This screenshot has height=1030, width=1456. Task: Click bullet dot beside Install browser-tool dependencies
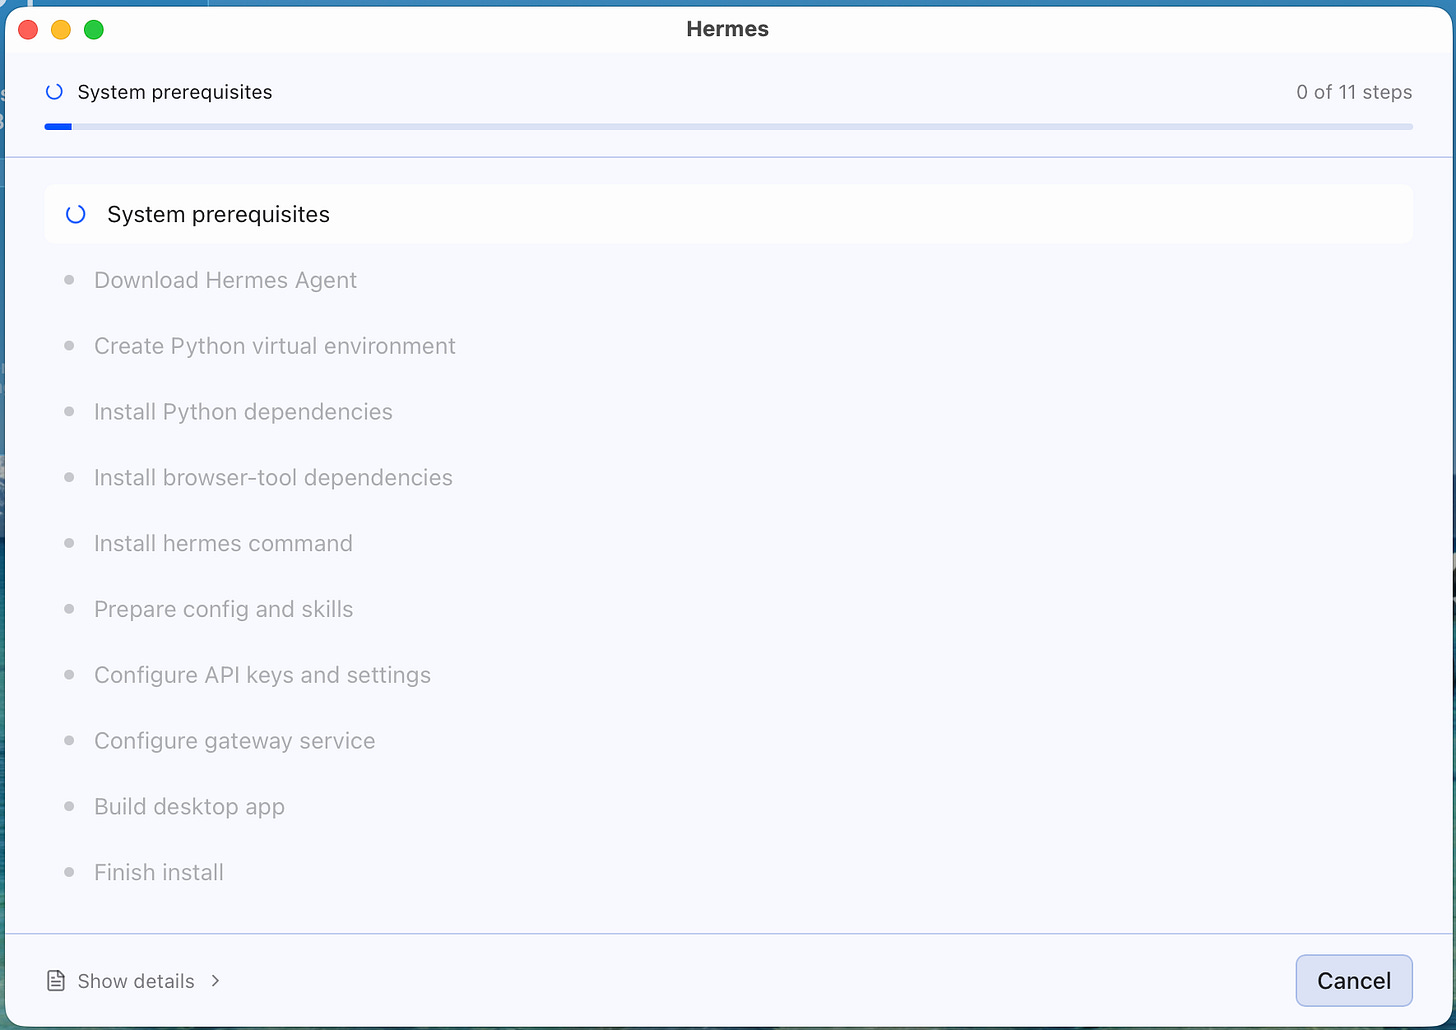coord(69,477)
